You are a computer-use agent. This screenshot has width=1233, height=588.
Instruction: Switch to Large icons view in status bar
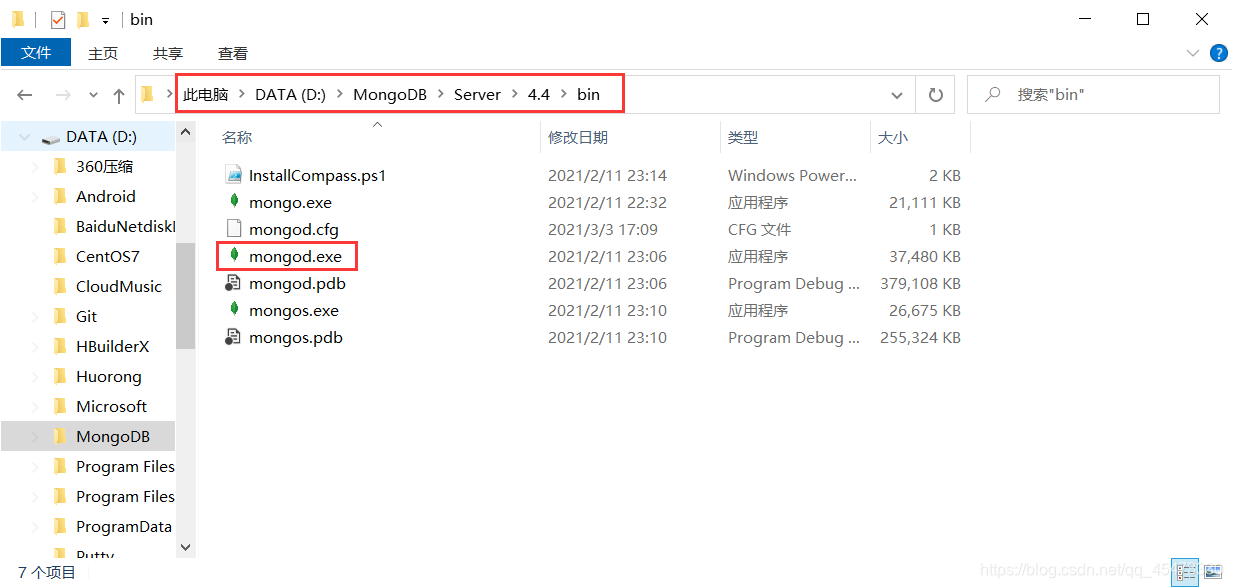(x=1212, y=572)
